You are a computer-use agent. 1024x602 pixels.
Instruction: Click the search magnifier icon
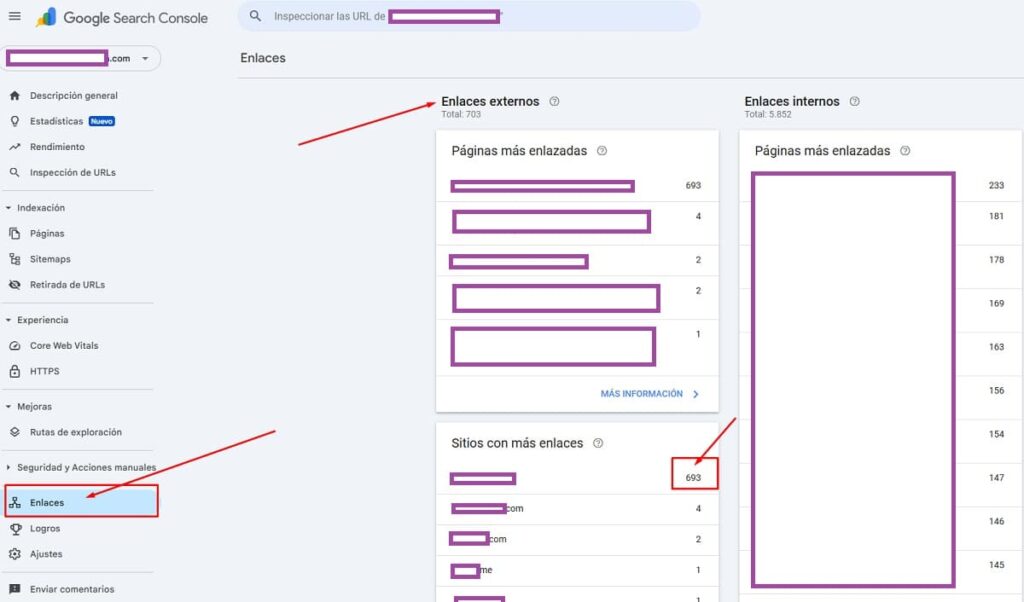pyautogui.click(x=256, y=16)
